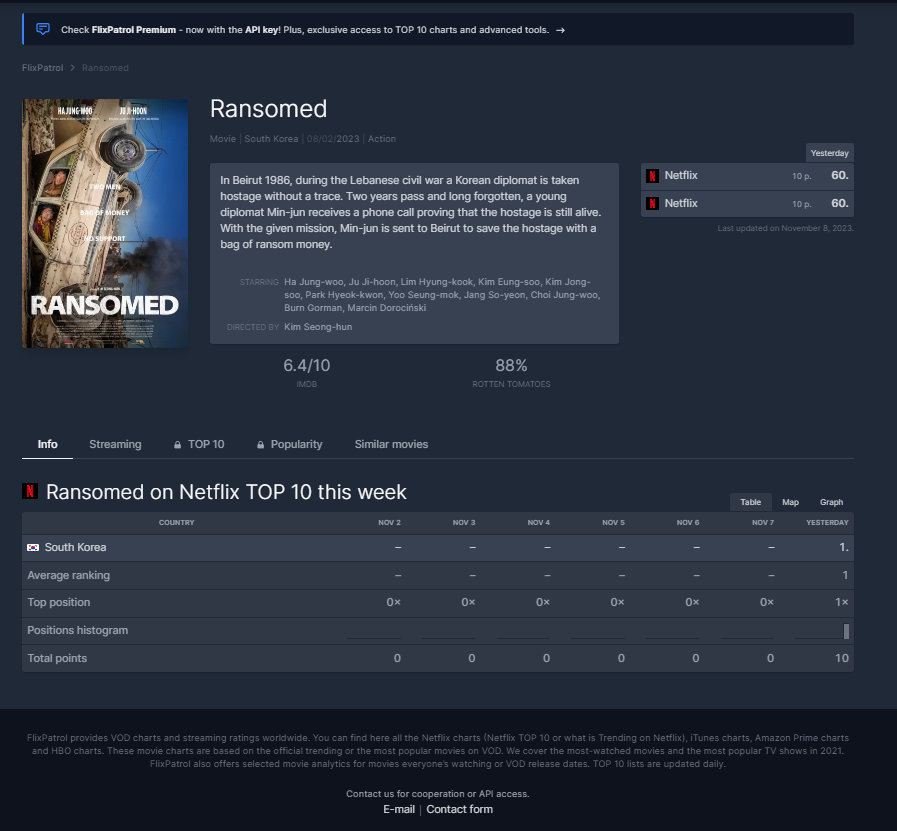Click Netflix logo beside 'Ransomed on Netflix' heading
The width and height of the screenshot is (897, 831).
[30, 491]
